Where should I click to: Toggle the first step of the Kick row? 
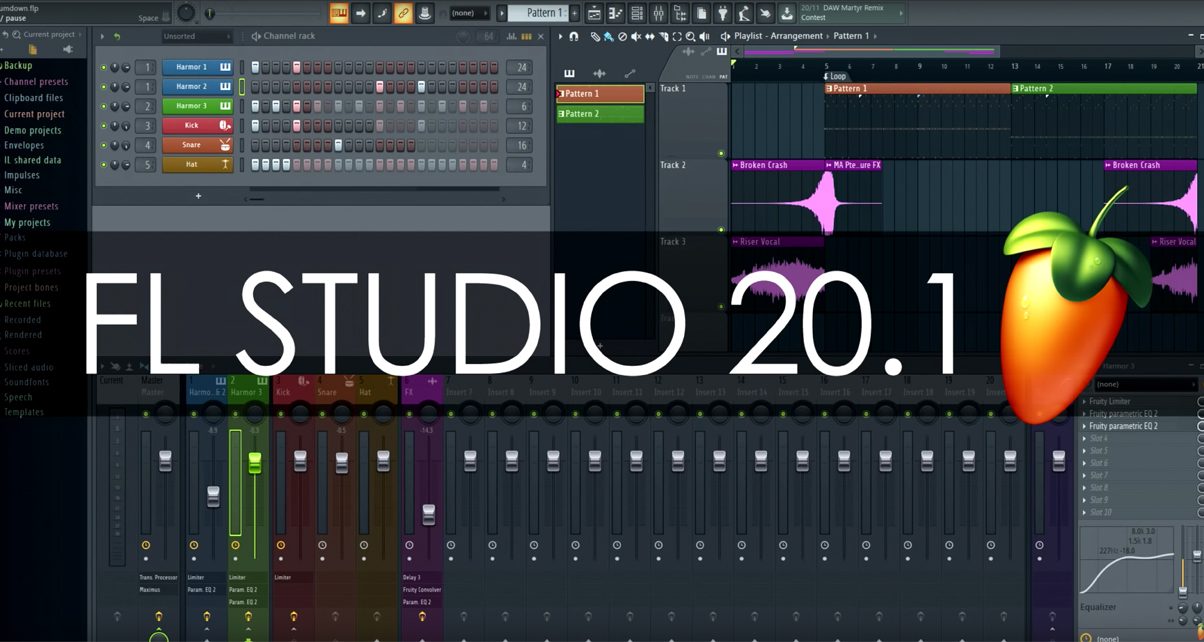click(255, 126)
